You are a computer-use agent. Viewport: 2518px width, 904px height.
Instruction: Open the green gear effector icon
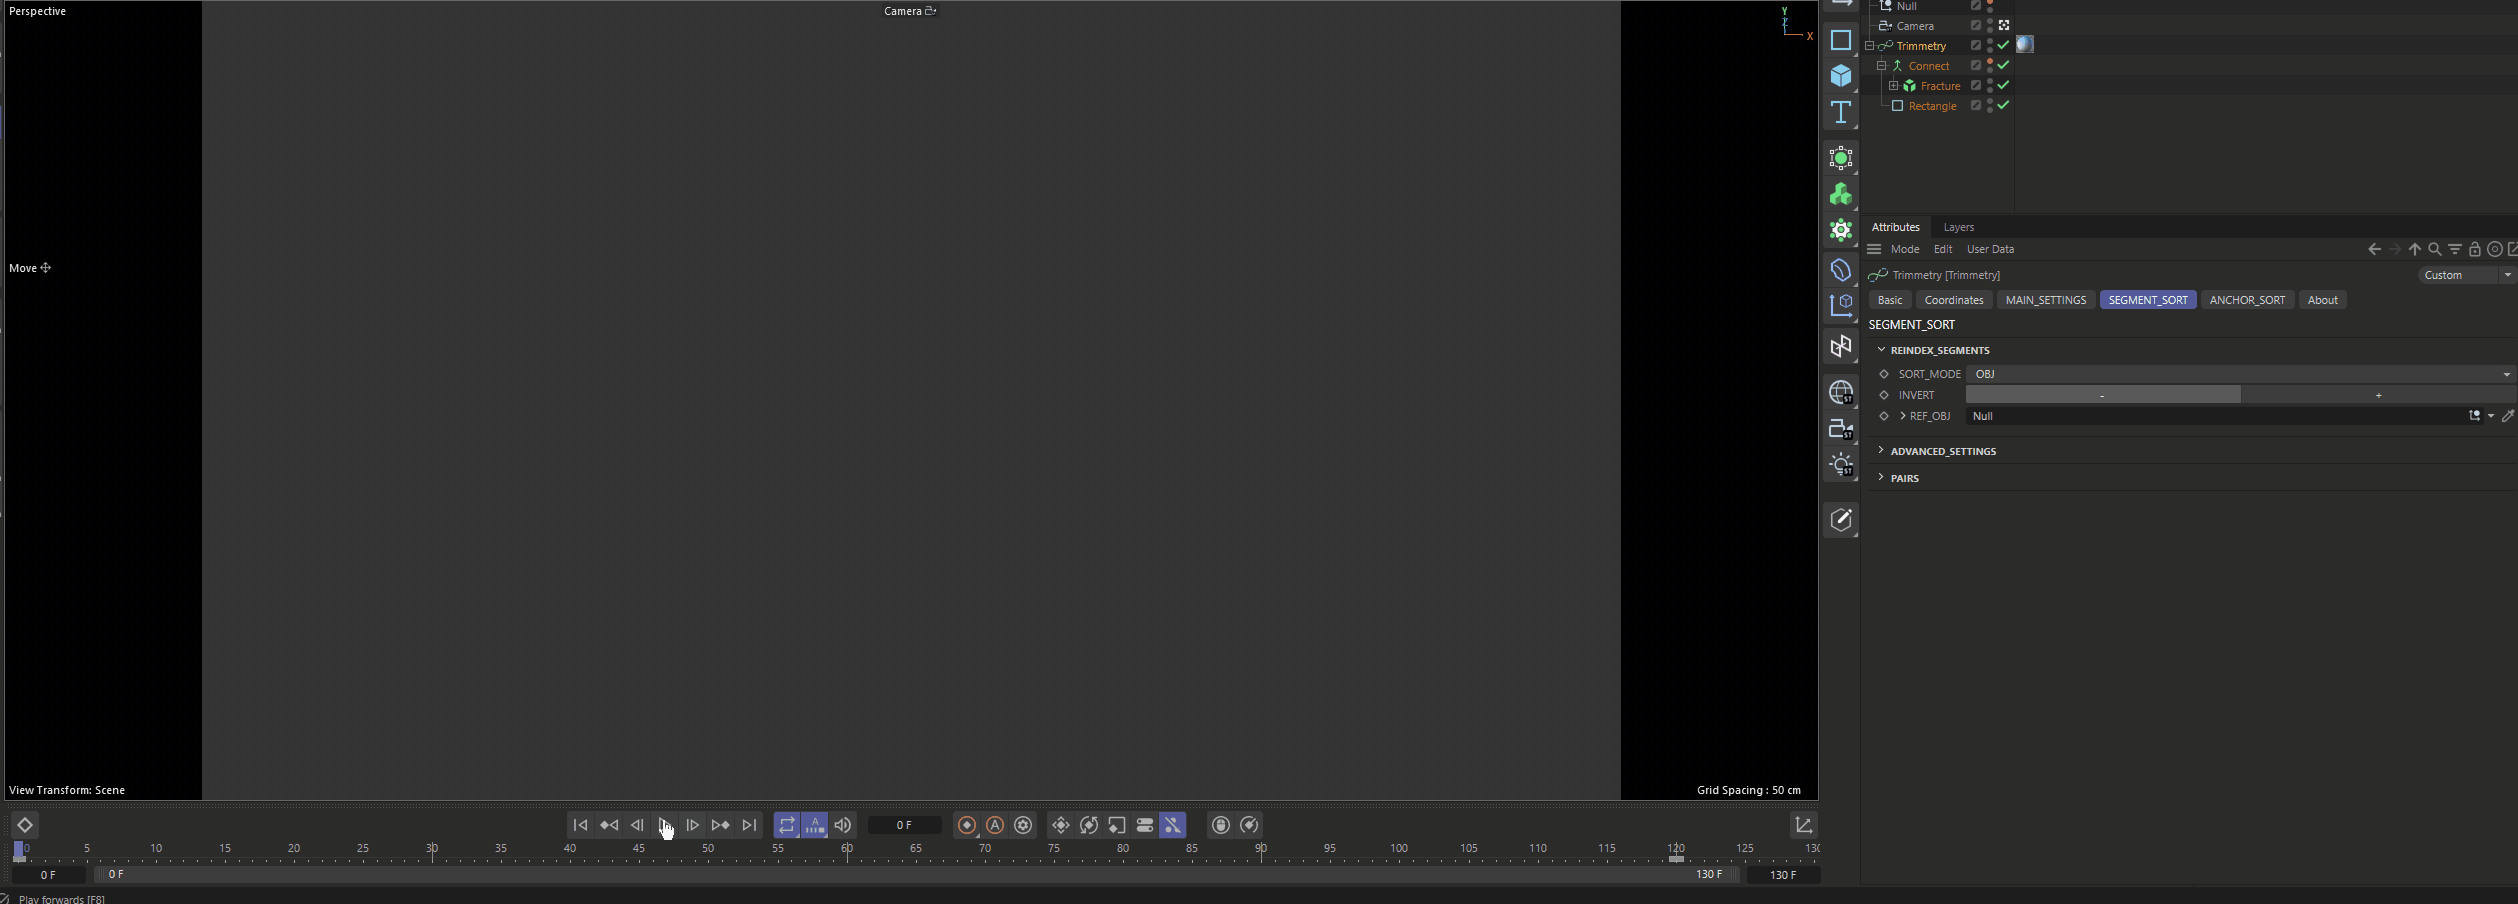[1841, 230]
